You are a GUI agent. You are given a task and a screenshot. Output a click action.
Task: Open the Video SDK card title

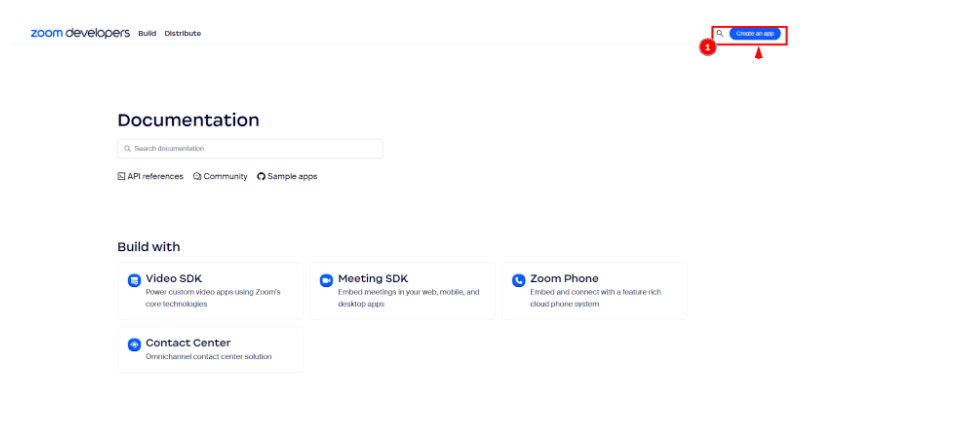pyautogui.click(x=174, y=278)
